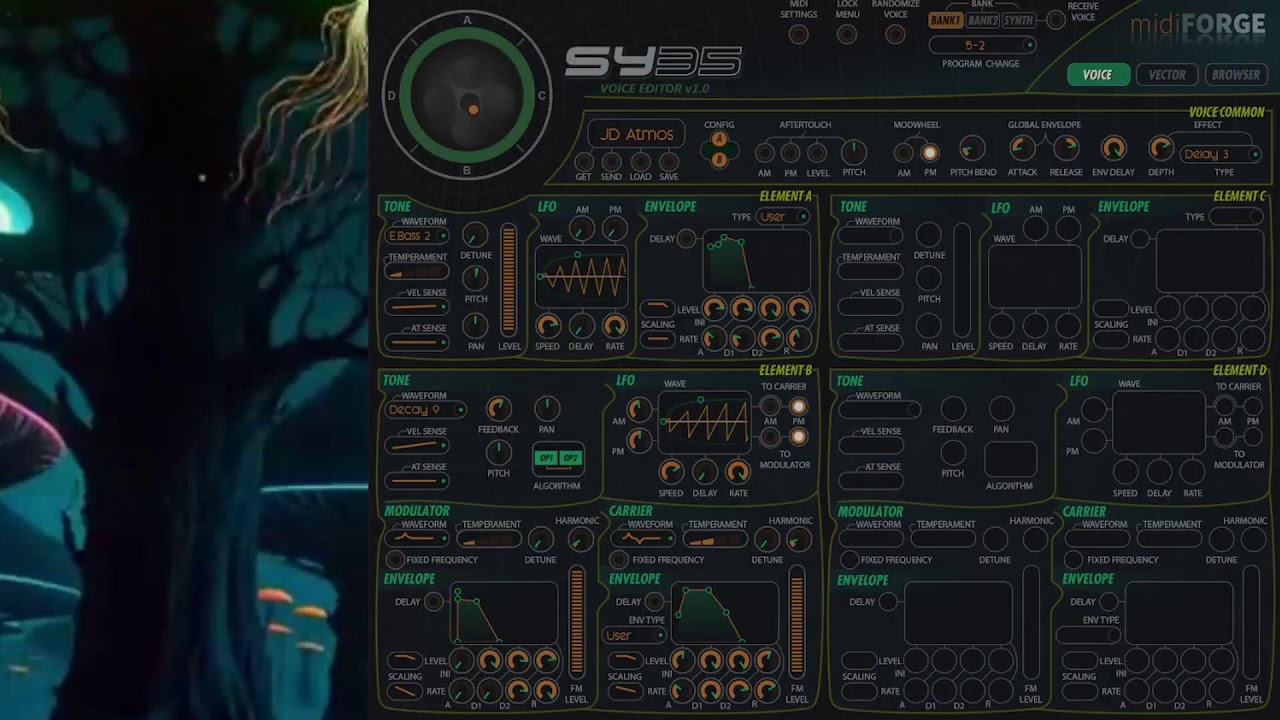The width and height of the screenshot is (1280, 720).
Task: Open Element A envelope Type User dropdown
Action: point(783,217)
